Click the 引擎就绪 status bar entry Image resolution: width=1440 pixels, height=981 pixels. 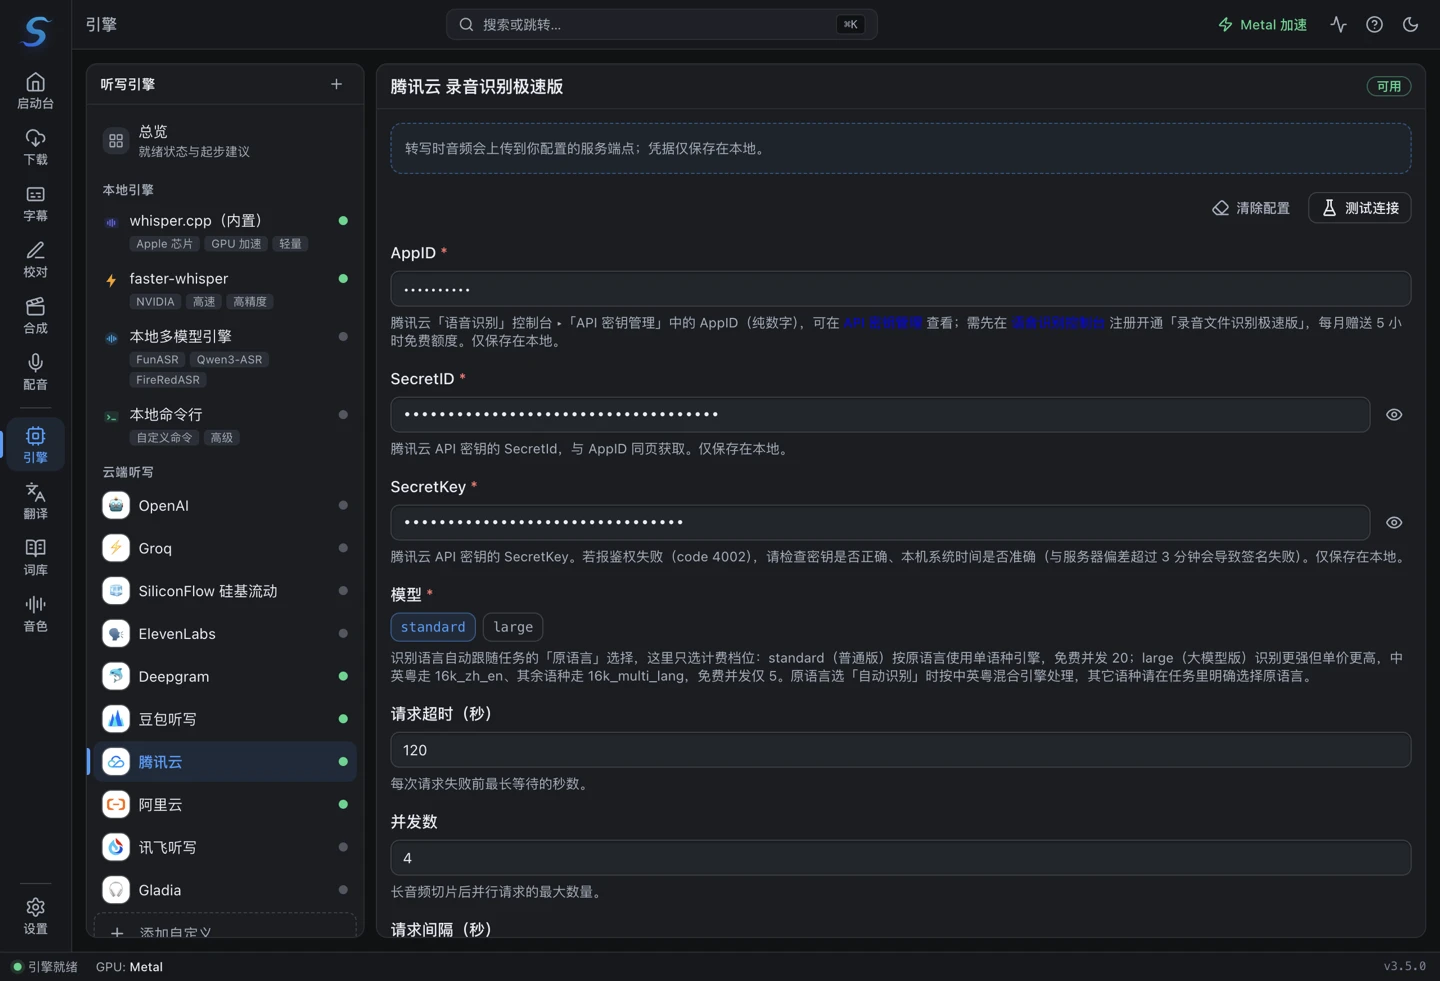pos(45,967)
